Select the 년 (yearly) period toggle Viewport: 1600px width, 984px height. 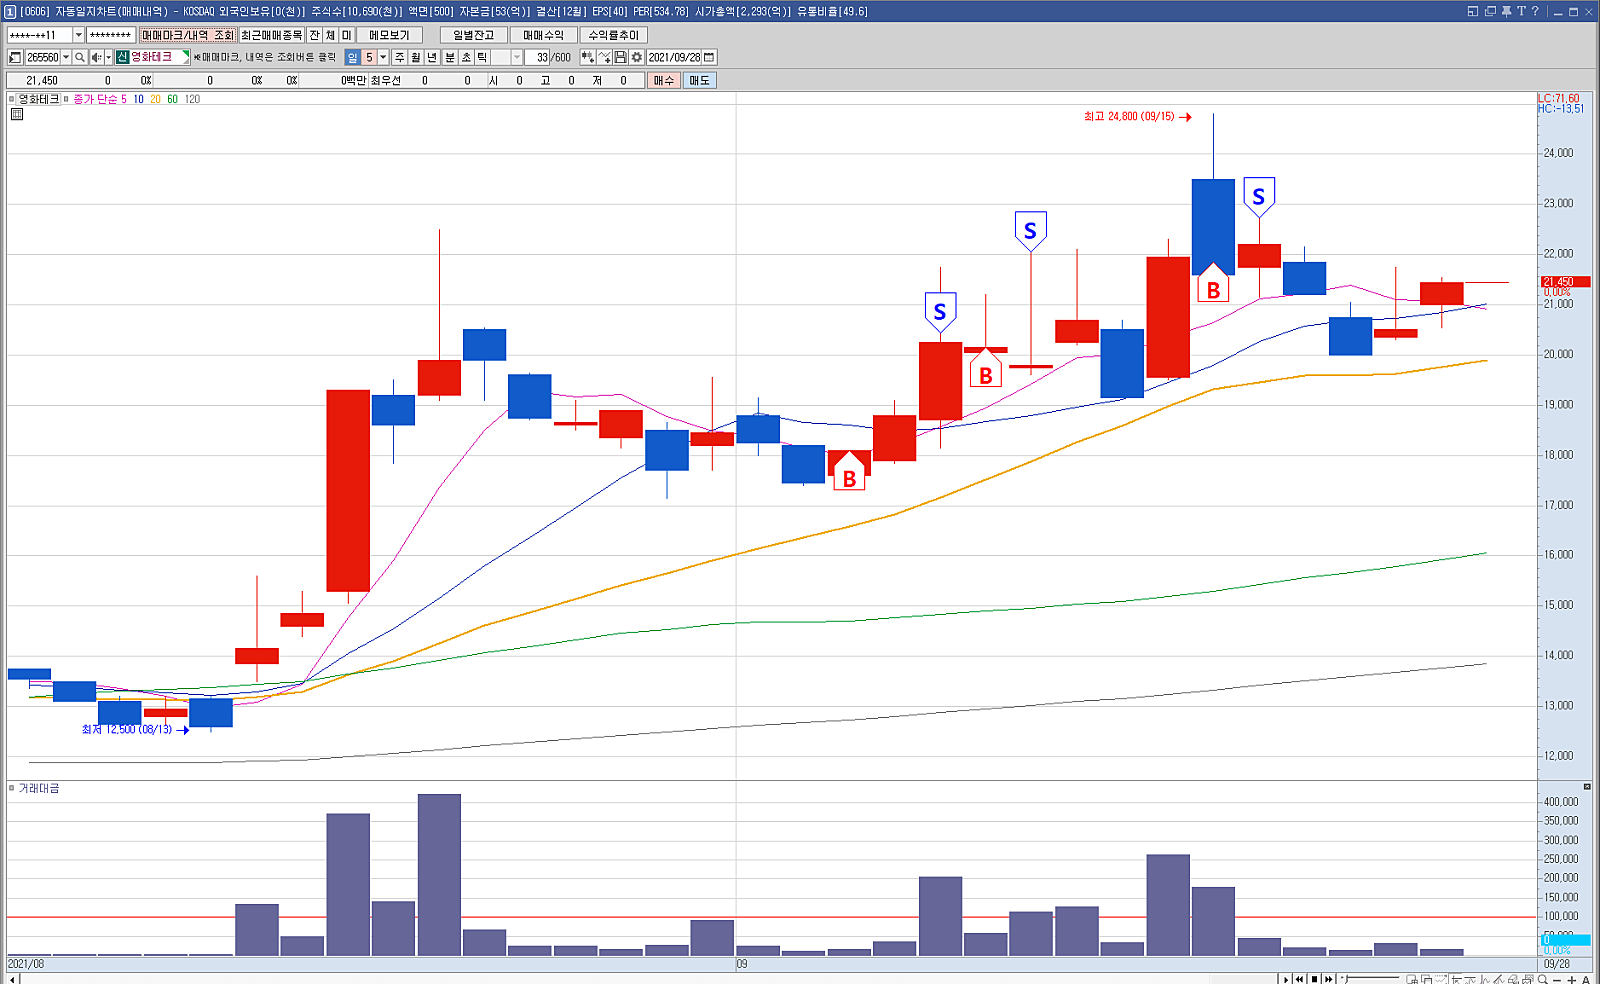[x=432, y=58]
